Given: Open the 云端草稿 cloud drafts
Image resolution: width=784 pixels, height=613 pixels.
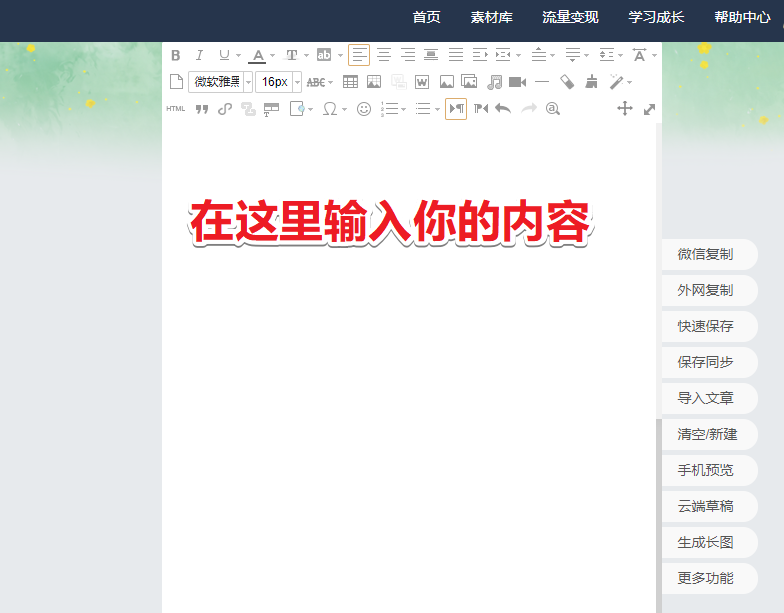Looking at the screenshot, I should 710,506.
